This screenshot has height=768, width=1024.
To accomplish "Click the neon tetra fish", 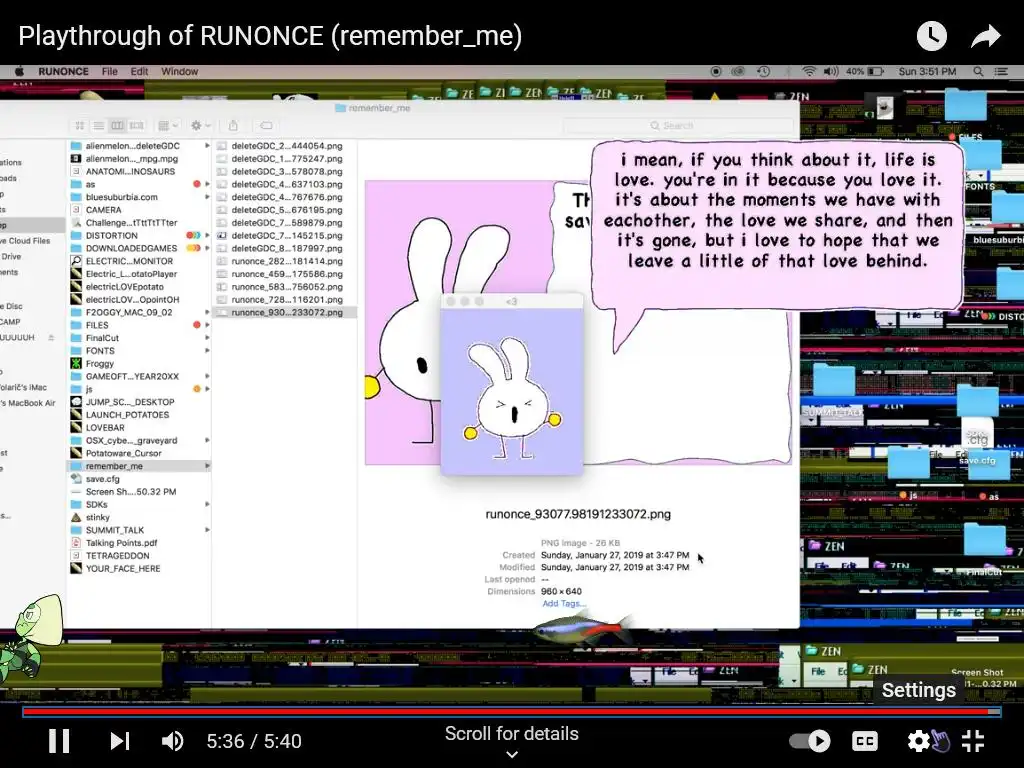I will point(581,629).
